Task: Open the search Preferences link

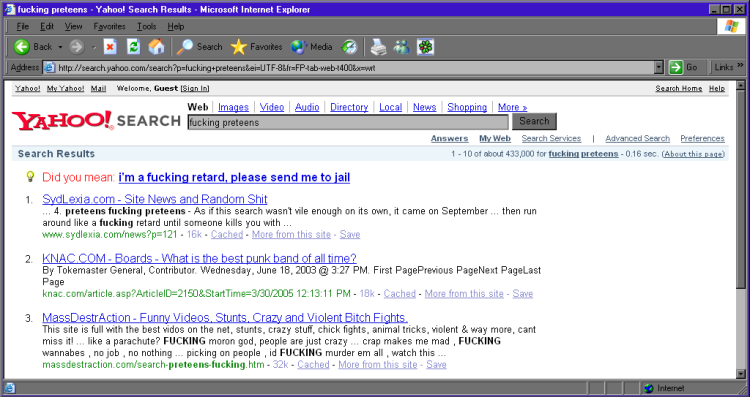Action: [702, 138]
